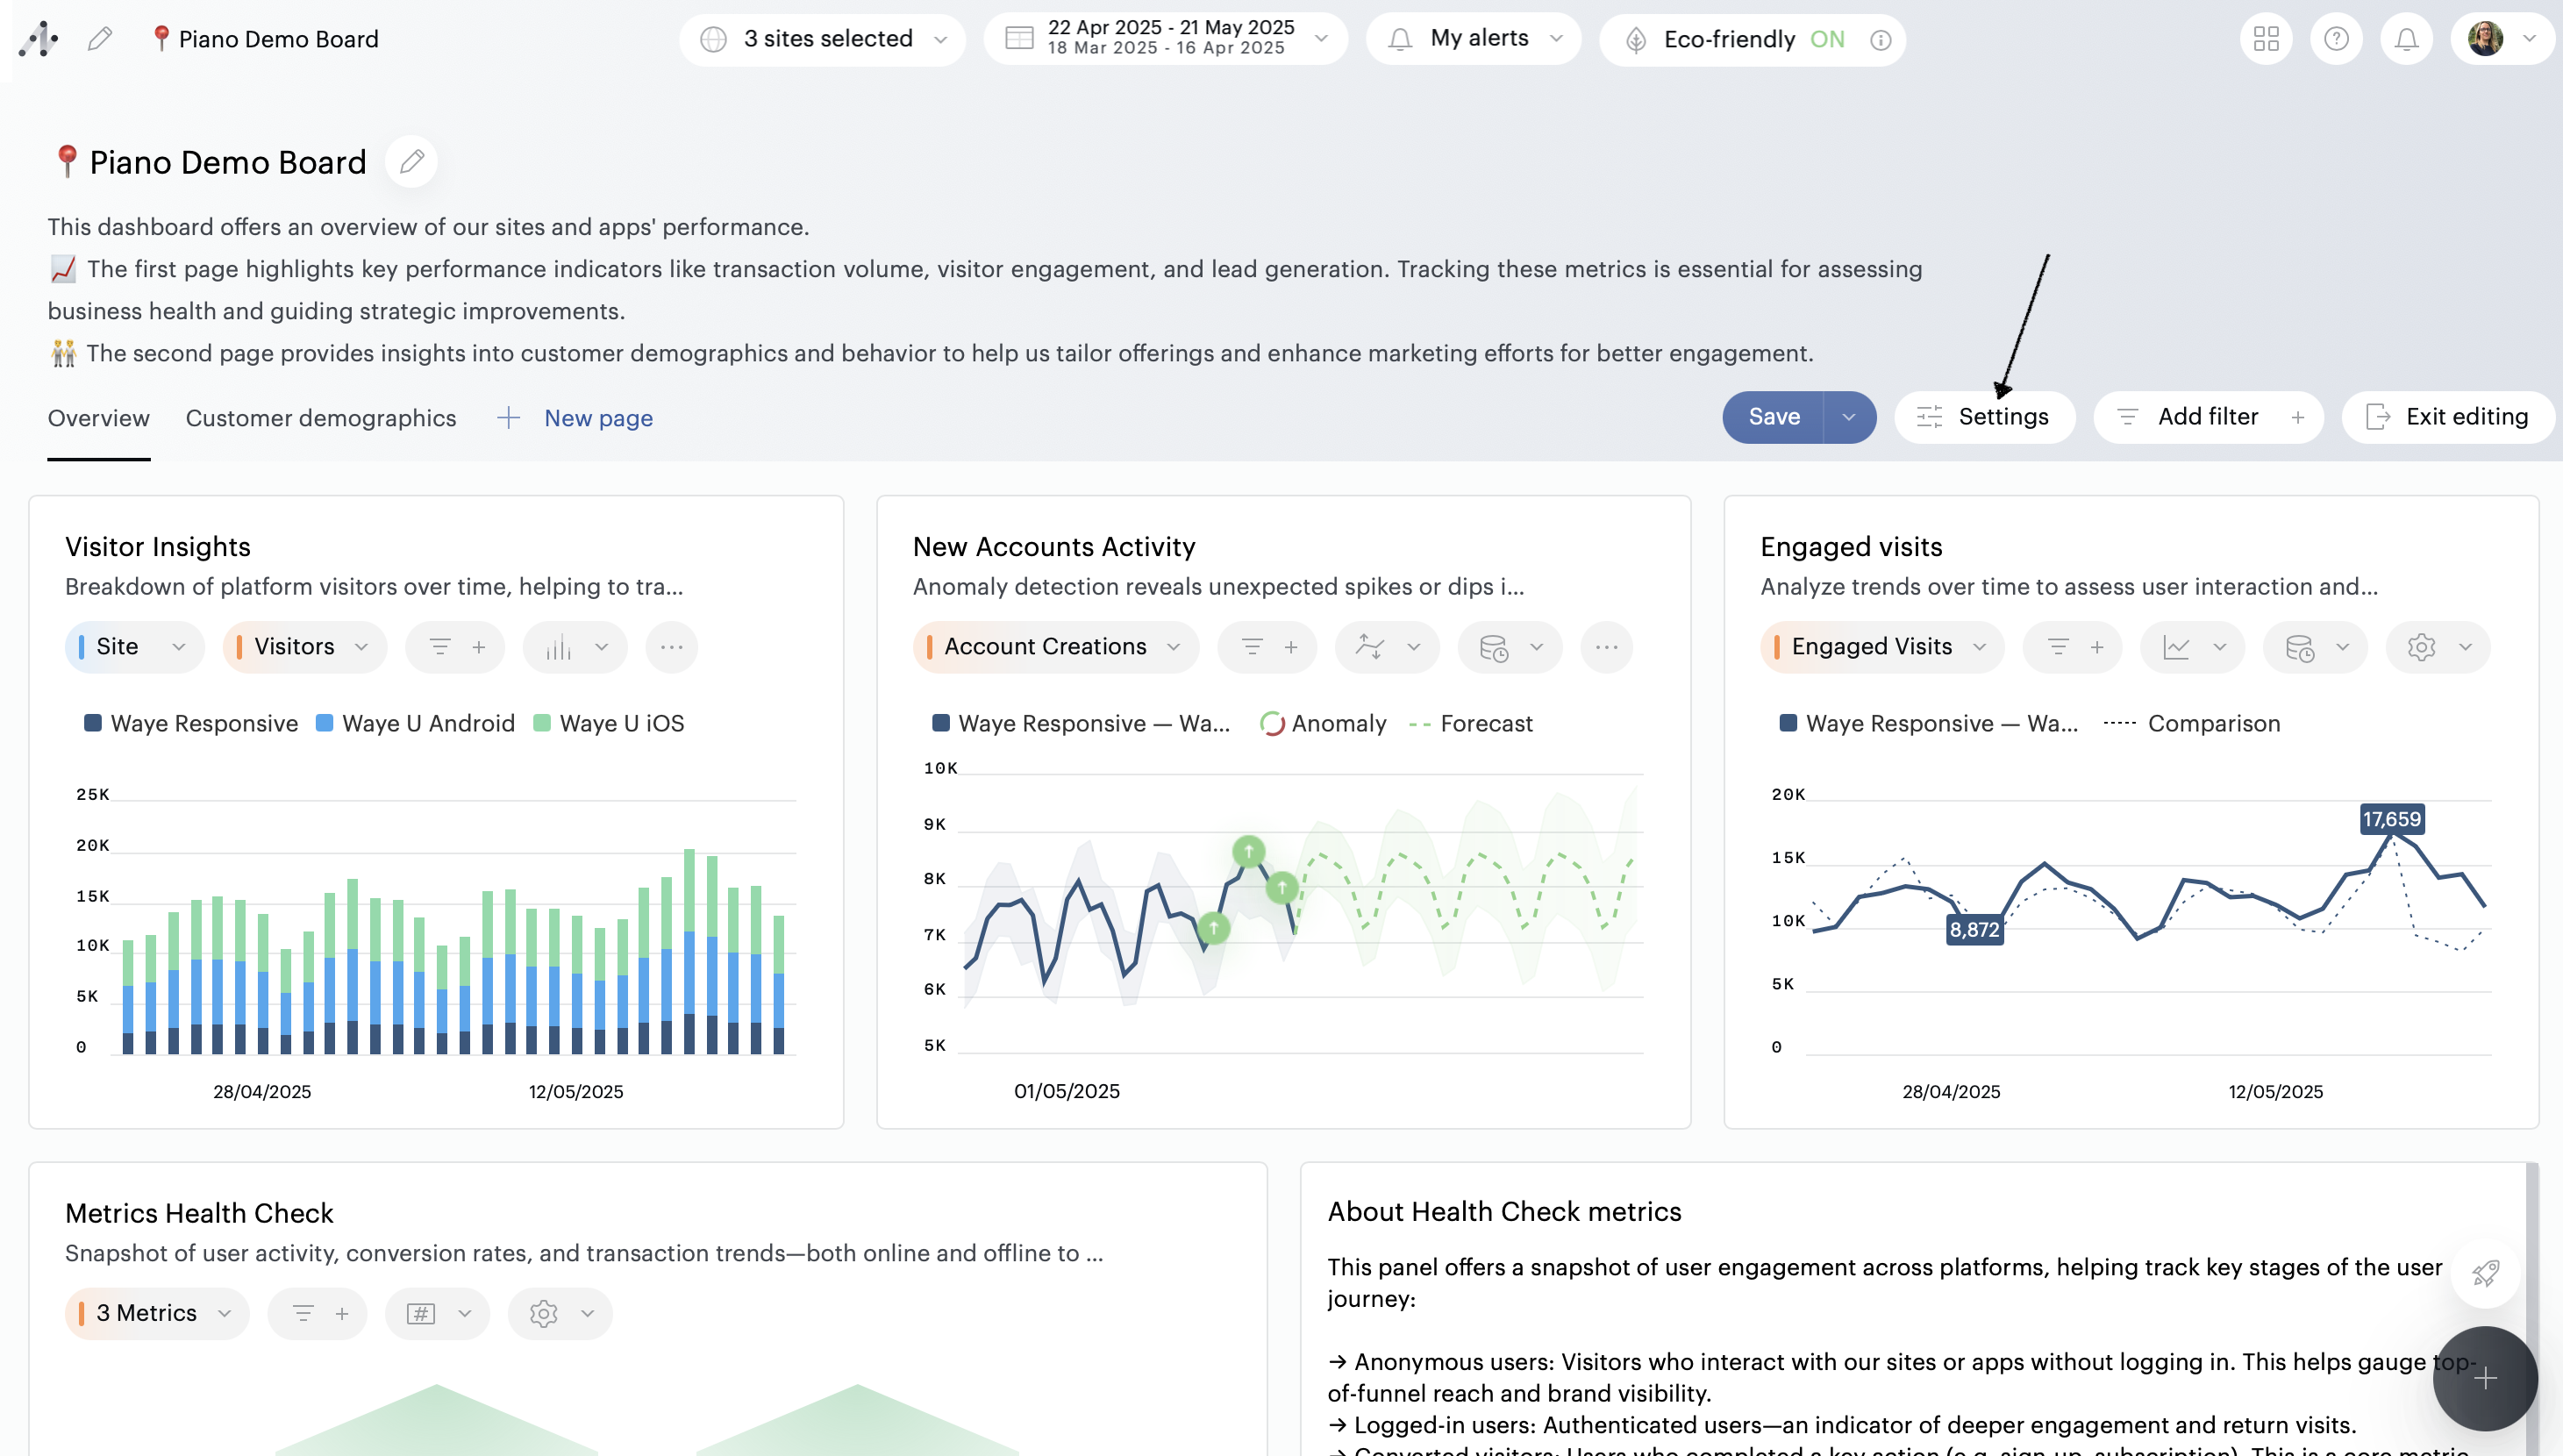The height and width of the screenshot is (1456, 2563).
Task: Open the rocket icon floating button
Action: pos(2484,1273)
